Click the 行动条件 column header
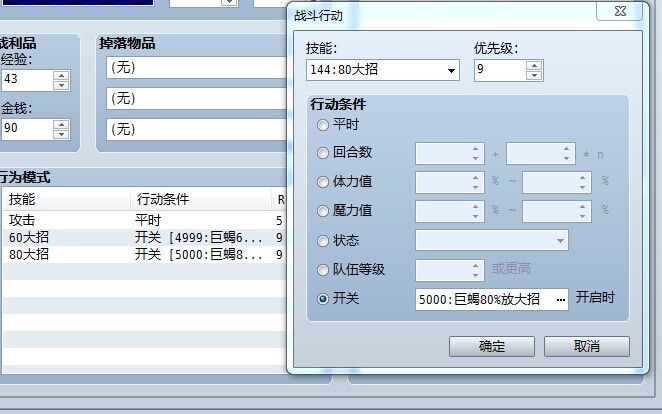 201,199
